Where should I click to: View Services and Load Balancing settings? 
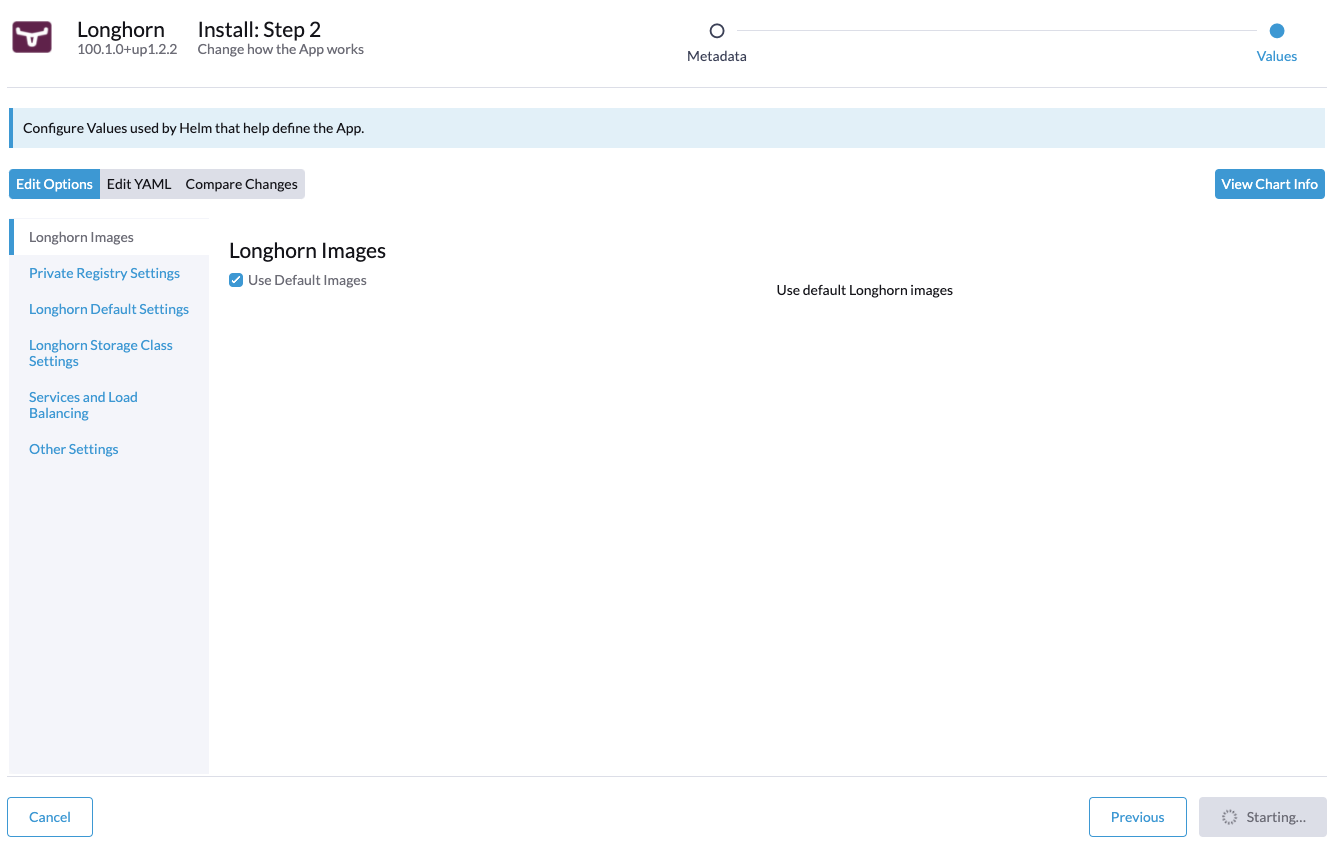(x=83, y=404)
